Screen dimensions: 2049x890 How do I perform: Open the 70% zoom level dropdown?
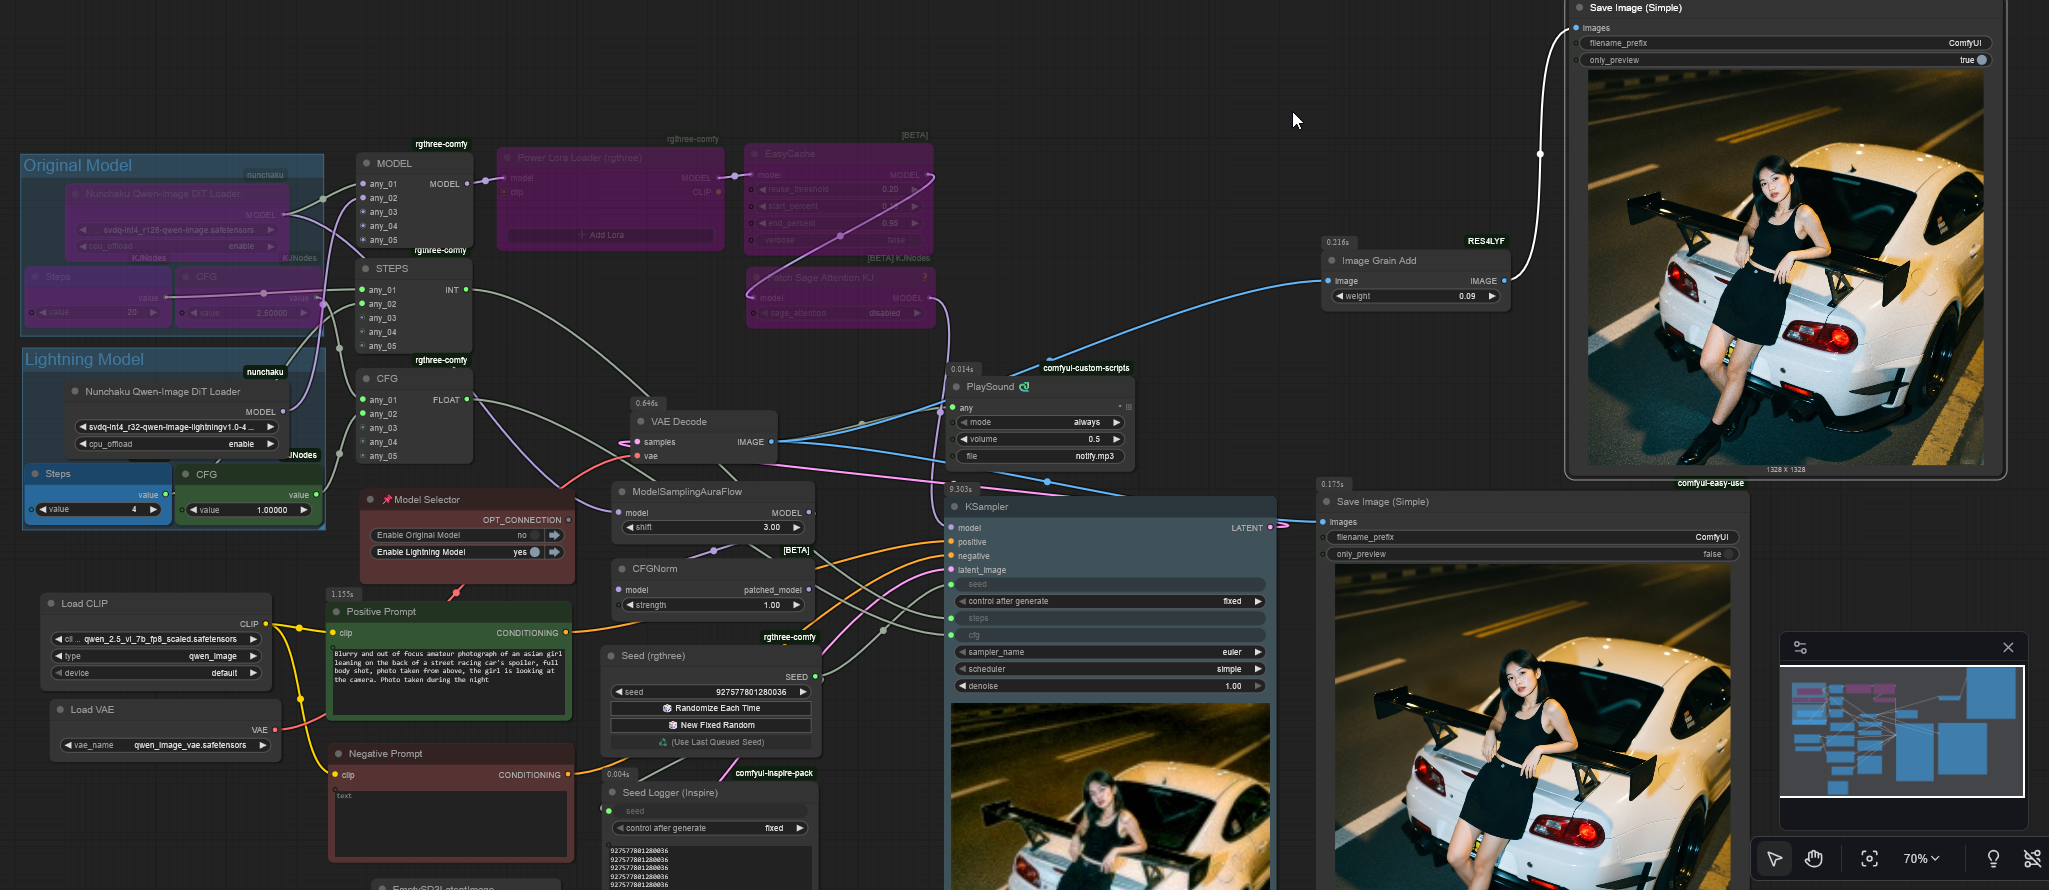tap(1921, 859)
